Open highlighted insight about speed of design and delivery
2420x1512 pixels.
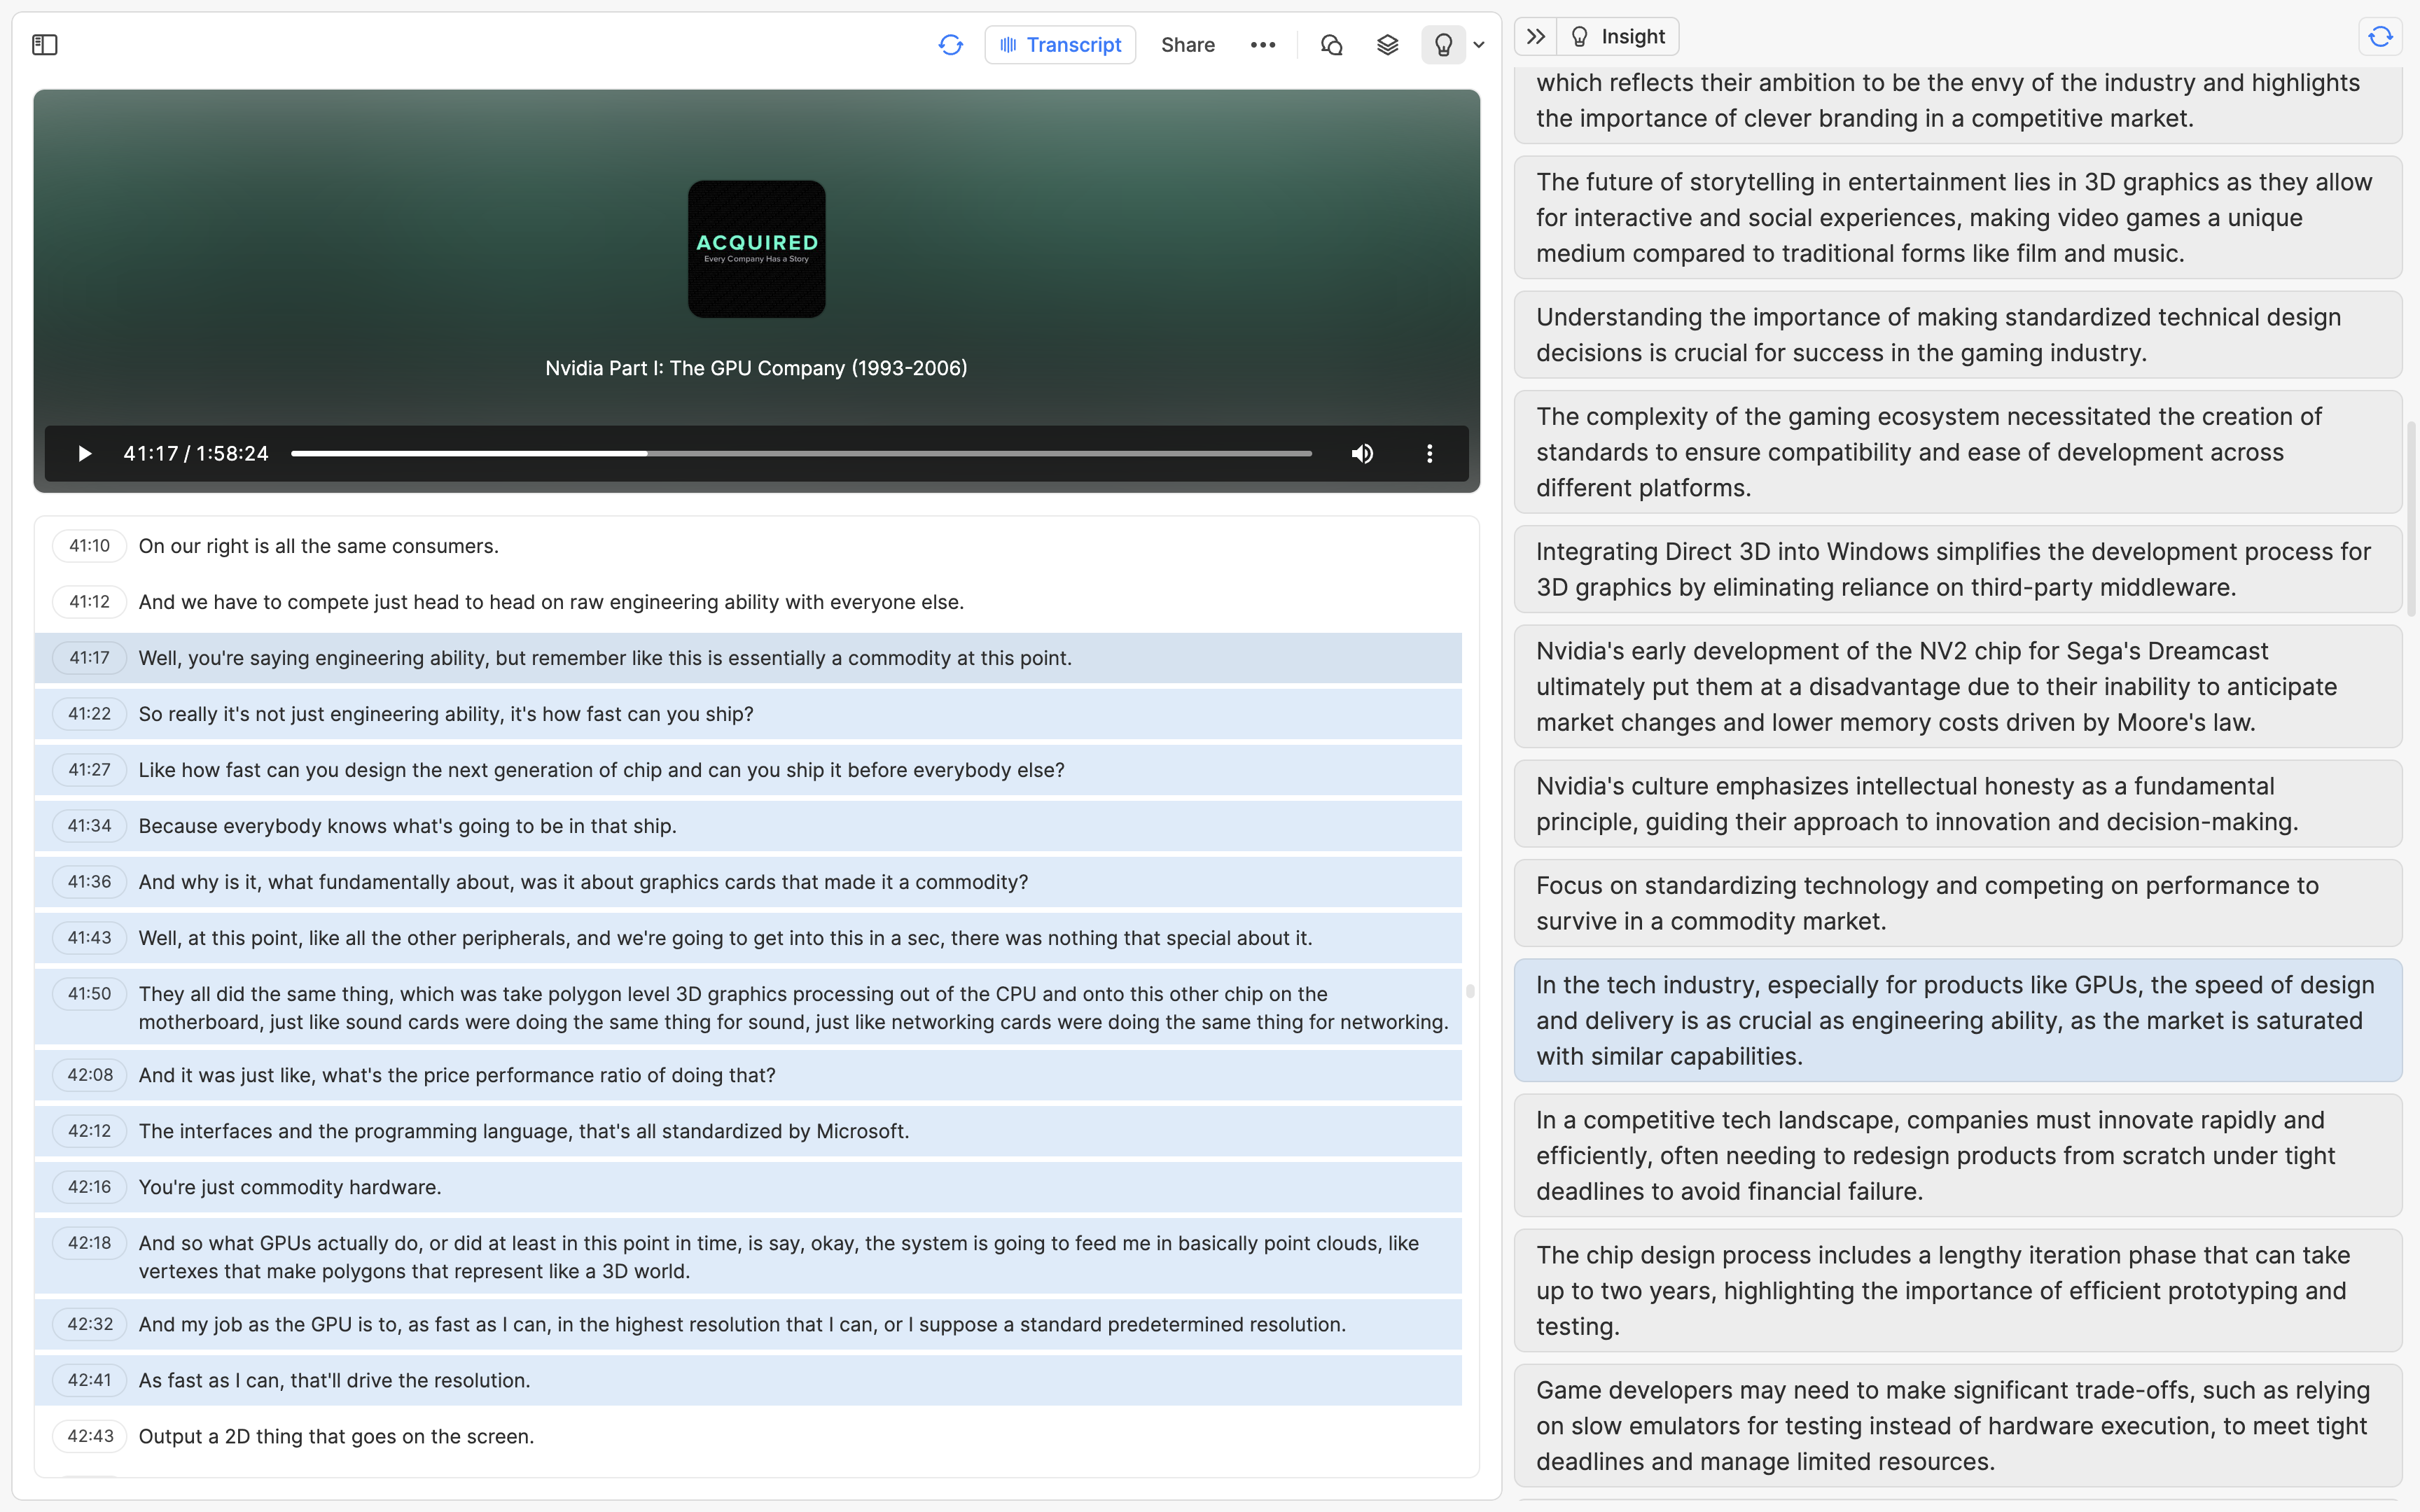[x=1957, y=1020]
